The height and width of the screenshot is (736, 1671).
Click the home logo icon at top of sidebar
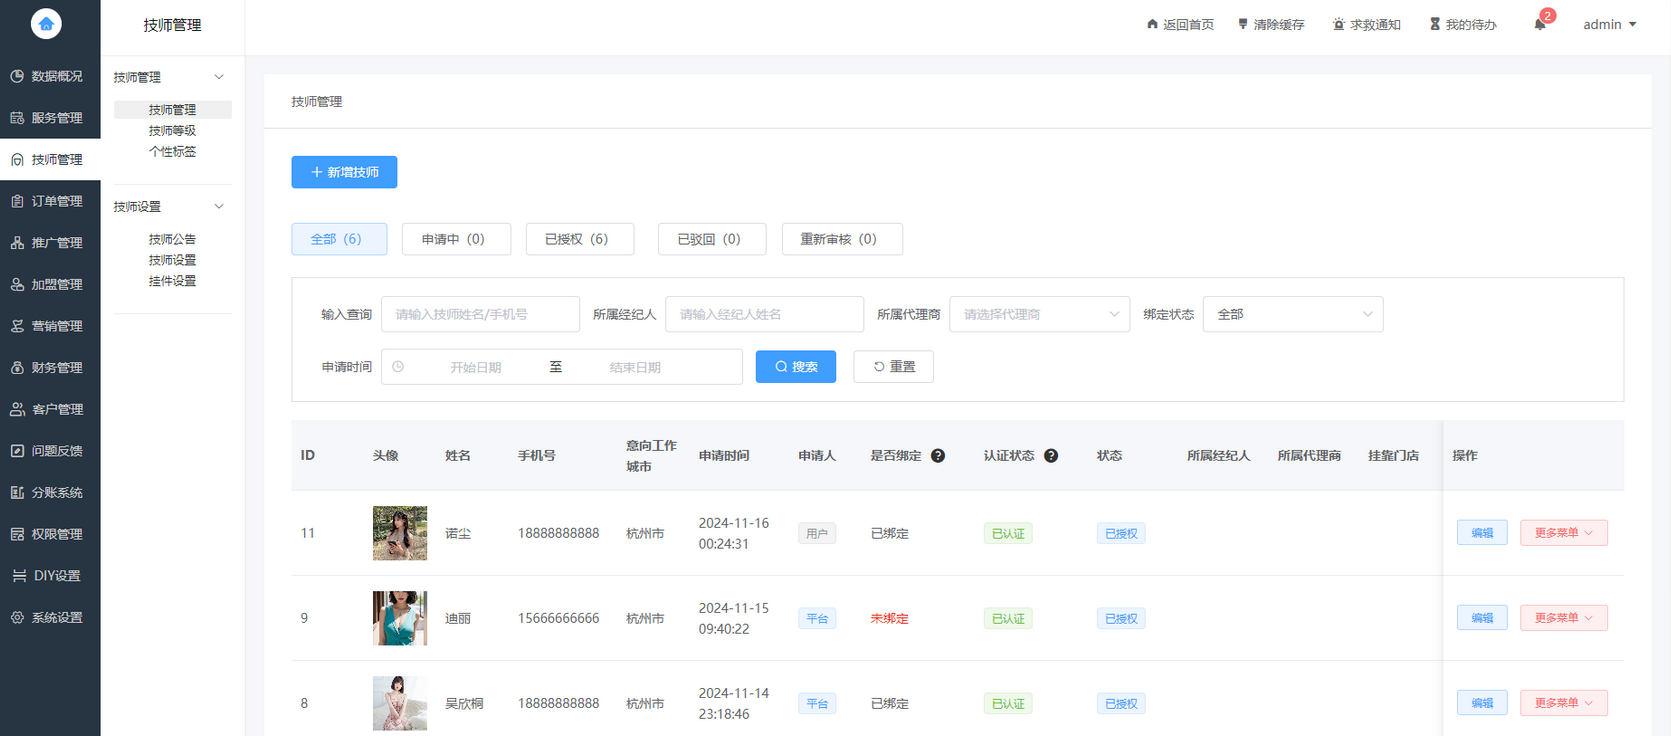[46, 24]
